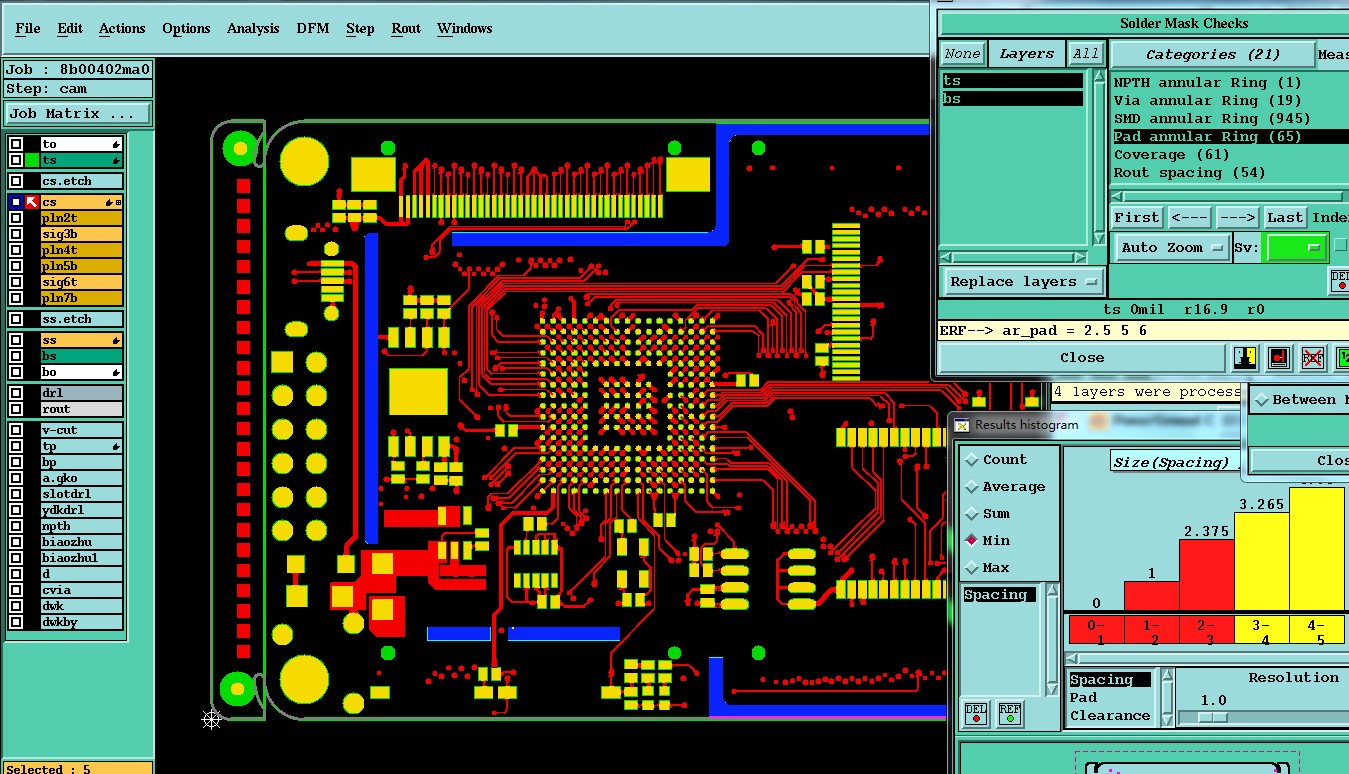
Task: Toggle the checkbox for layer drl
Action: pos(16,393)
